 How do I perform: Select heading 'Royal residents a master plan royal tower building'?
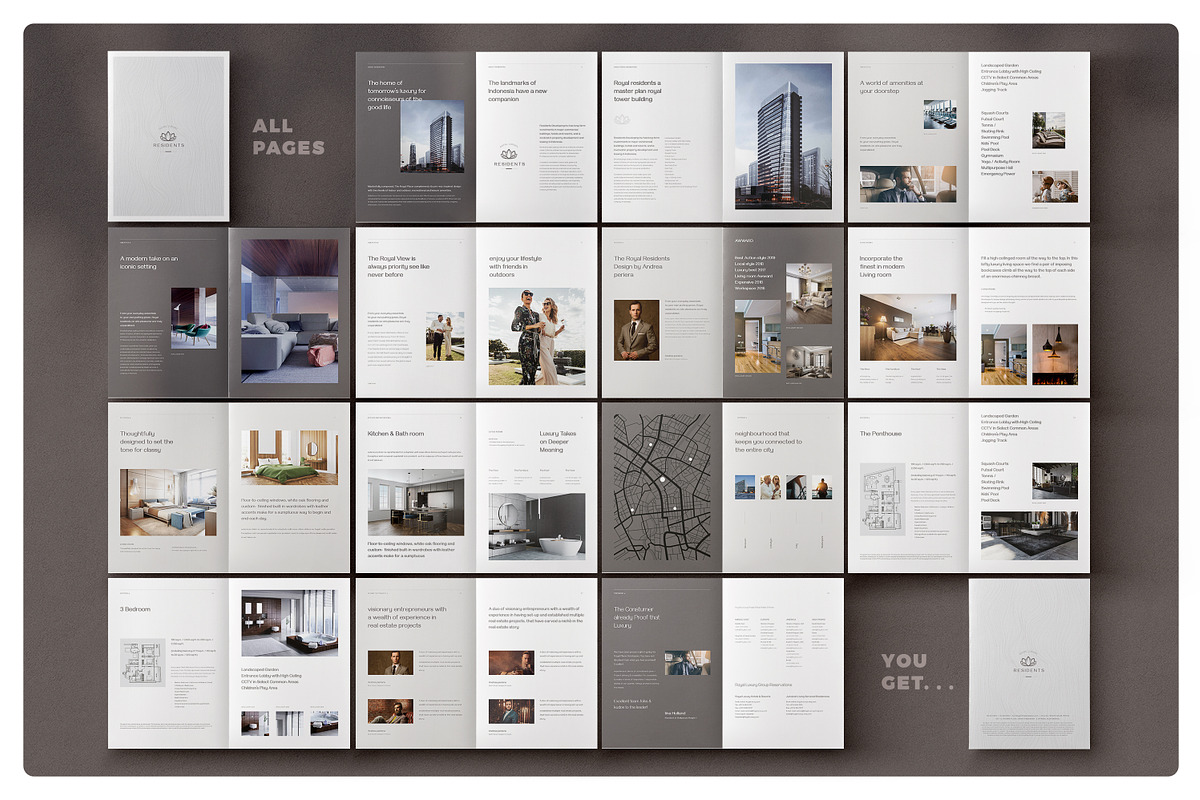coord(637,91)
